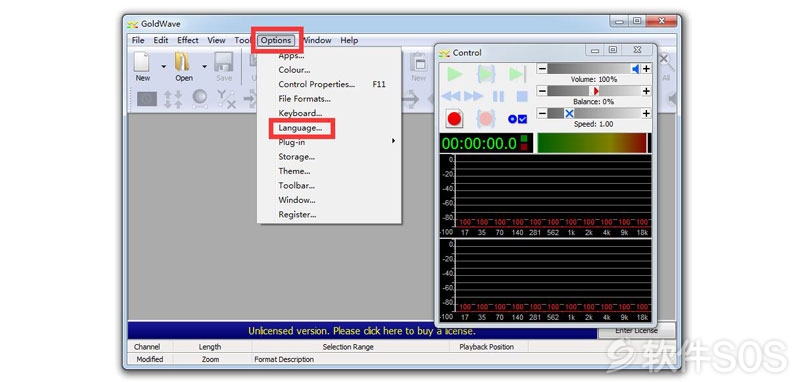Click the Fast forward button in Control
The image size is (800, 382).
(x=474, y=96)
